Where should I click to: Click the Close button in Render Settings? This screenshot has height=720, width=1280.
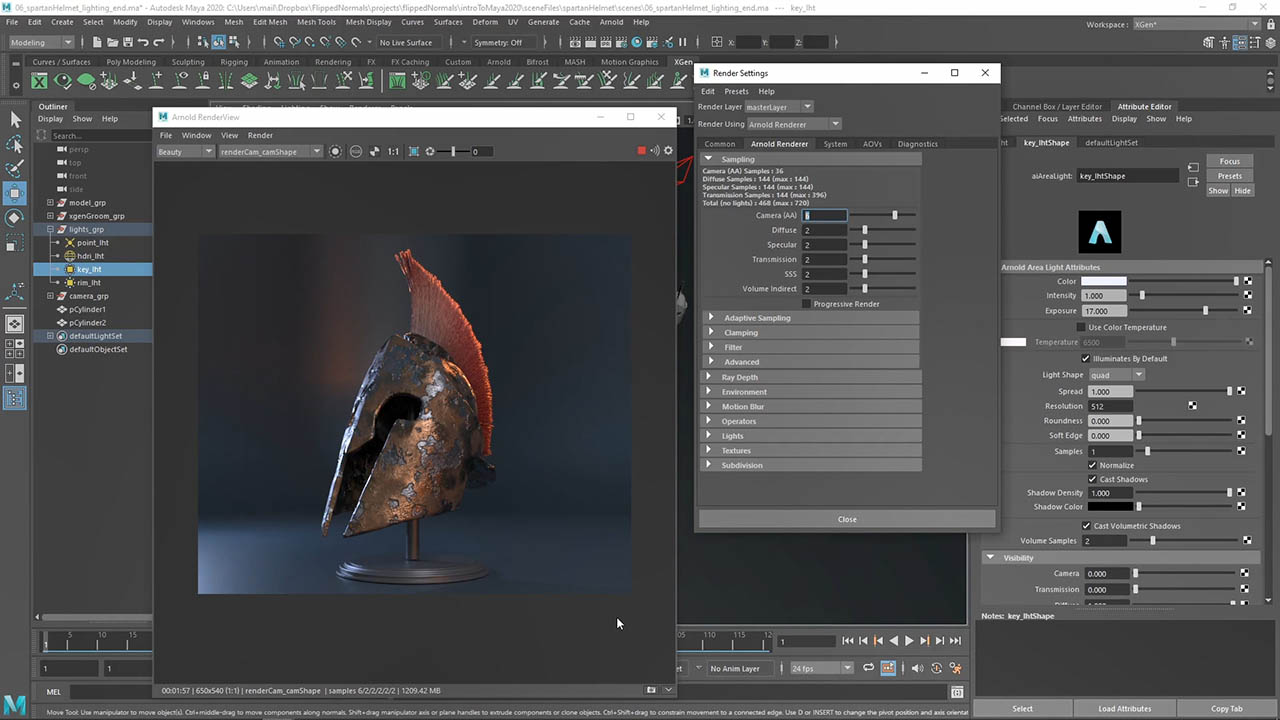[x=847, y=519]
